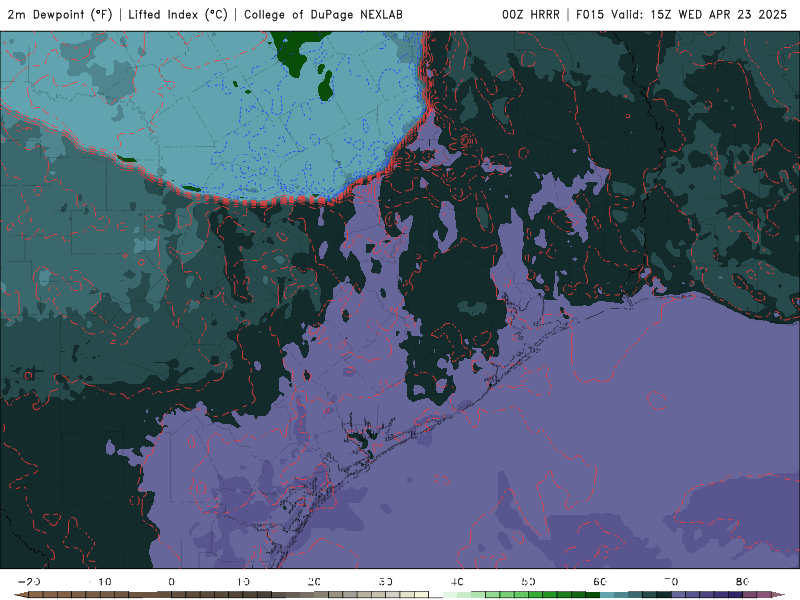
Task: Click 'College of DuPage NEXLAB' text
Action: [x=323, y=14]
